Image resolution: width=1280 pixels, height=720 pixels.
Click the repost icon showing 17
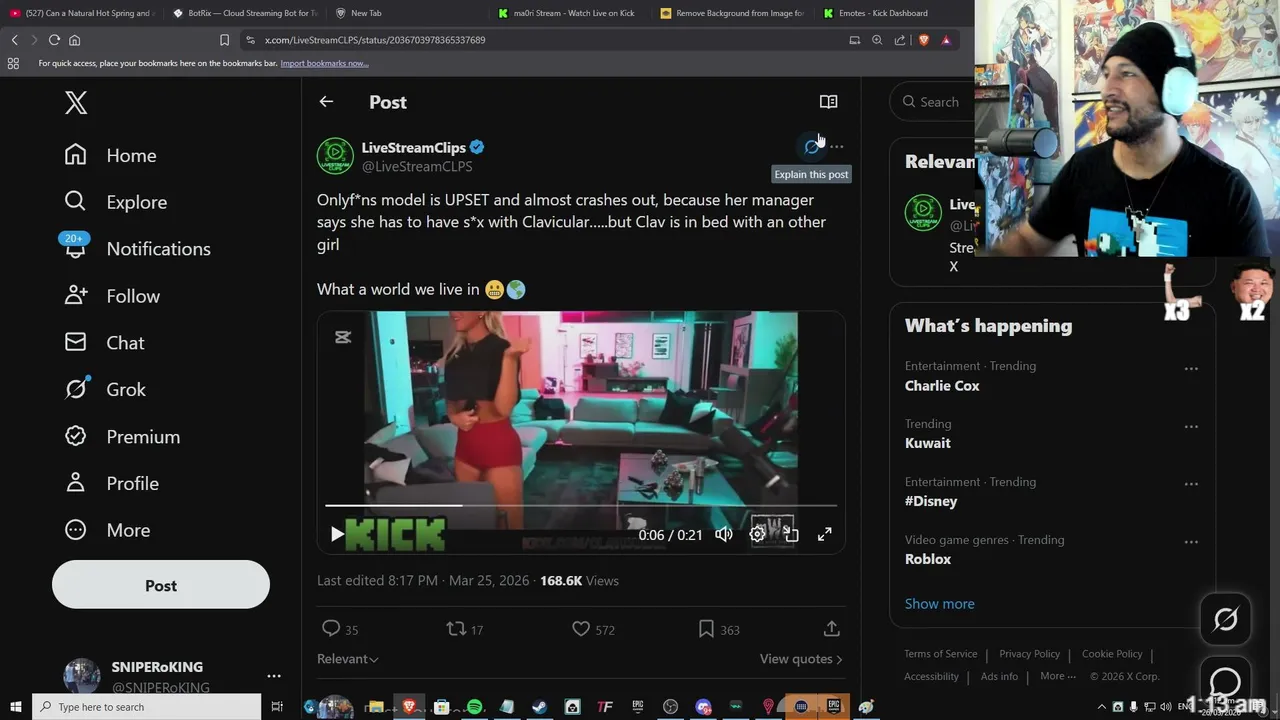455,628
